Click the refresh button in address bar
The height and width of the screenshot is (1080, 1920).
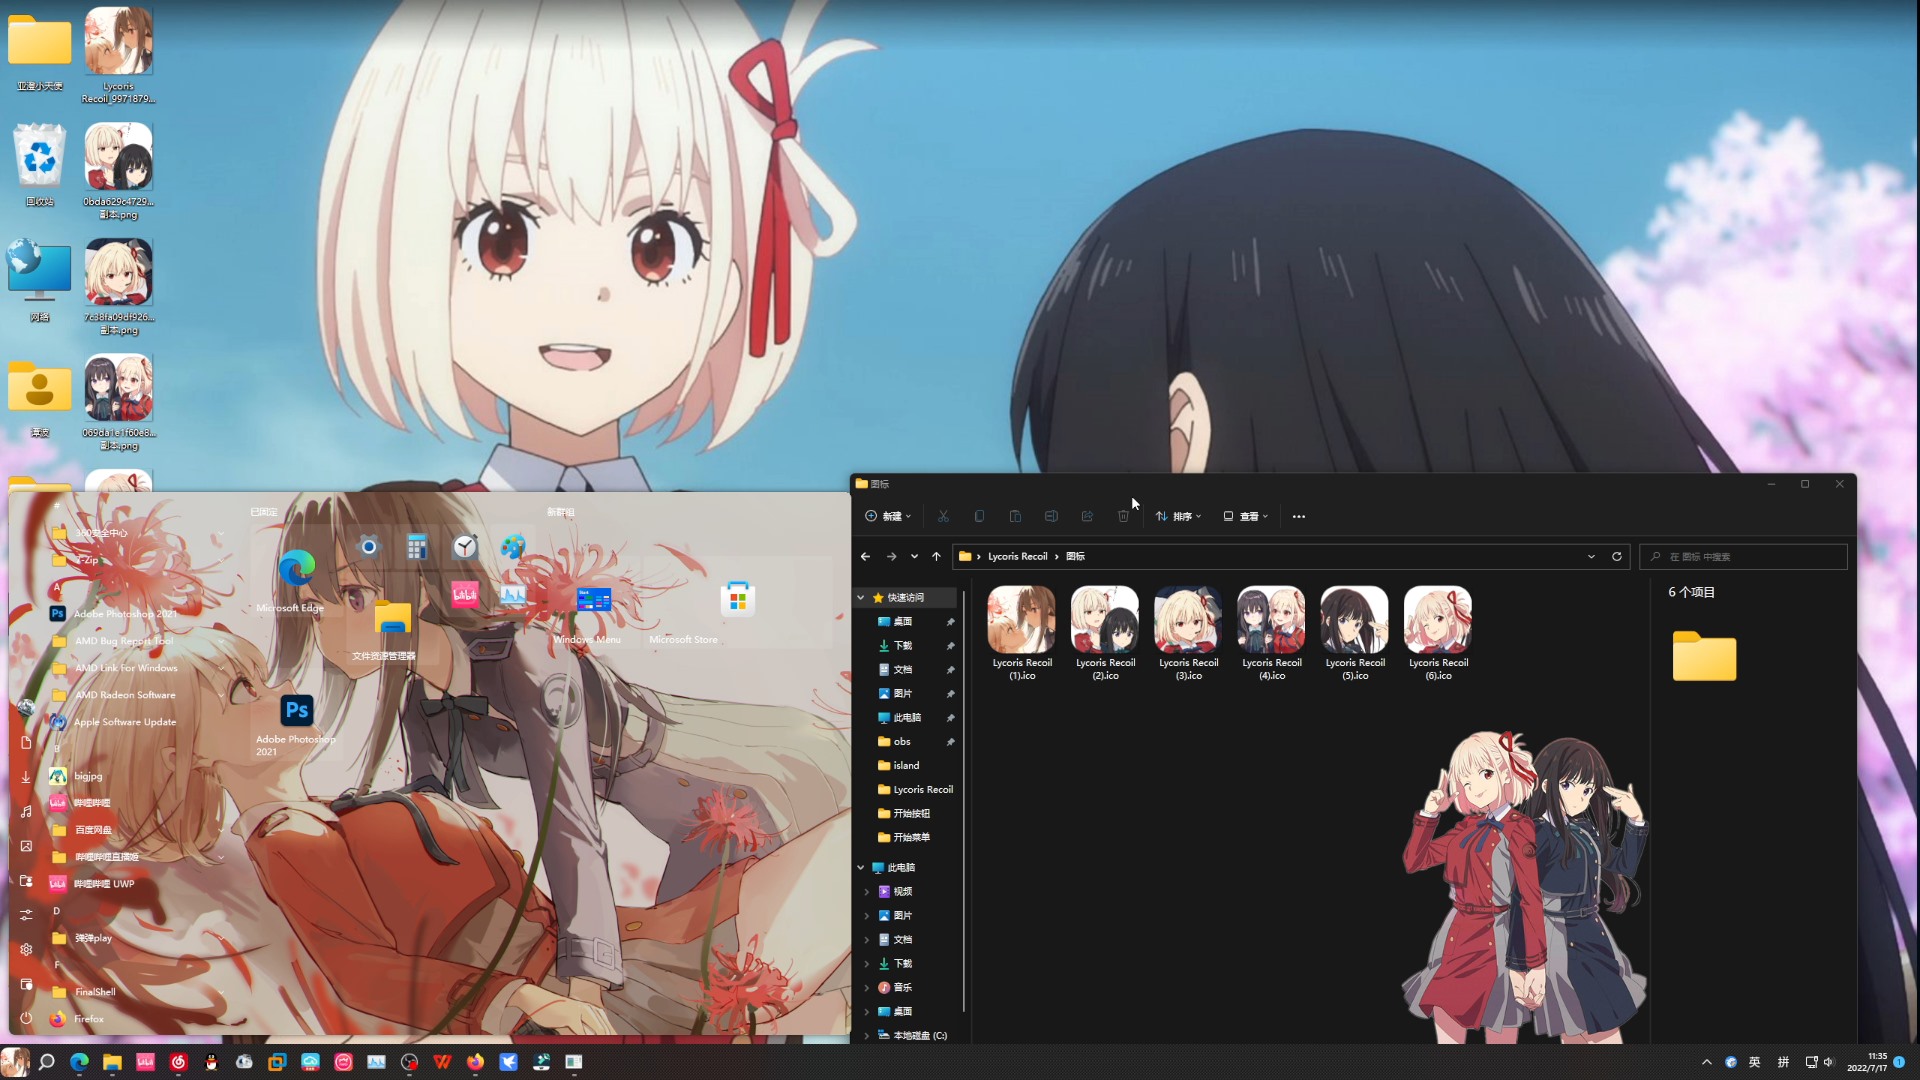[1616, 557]
